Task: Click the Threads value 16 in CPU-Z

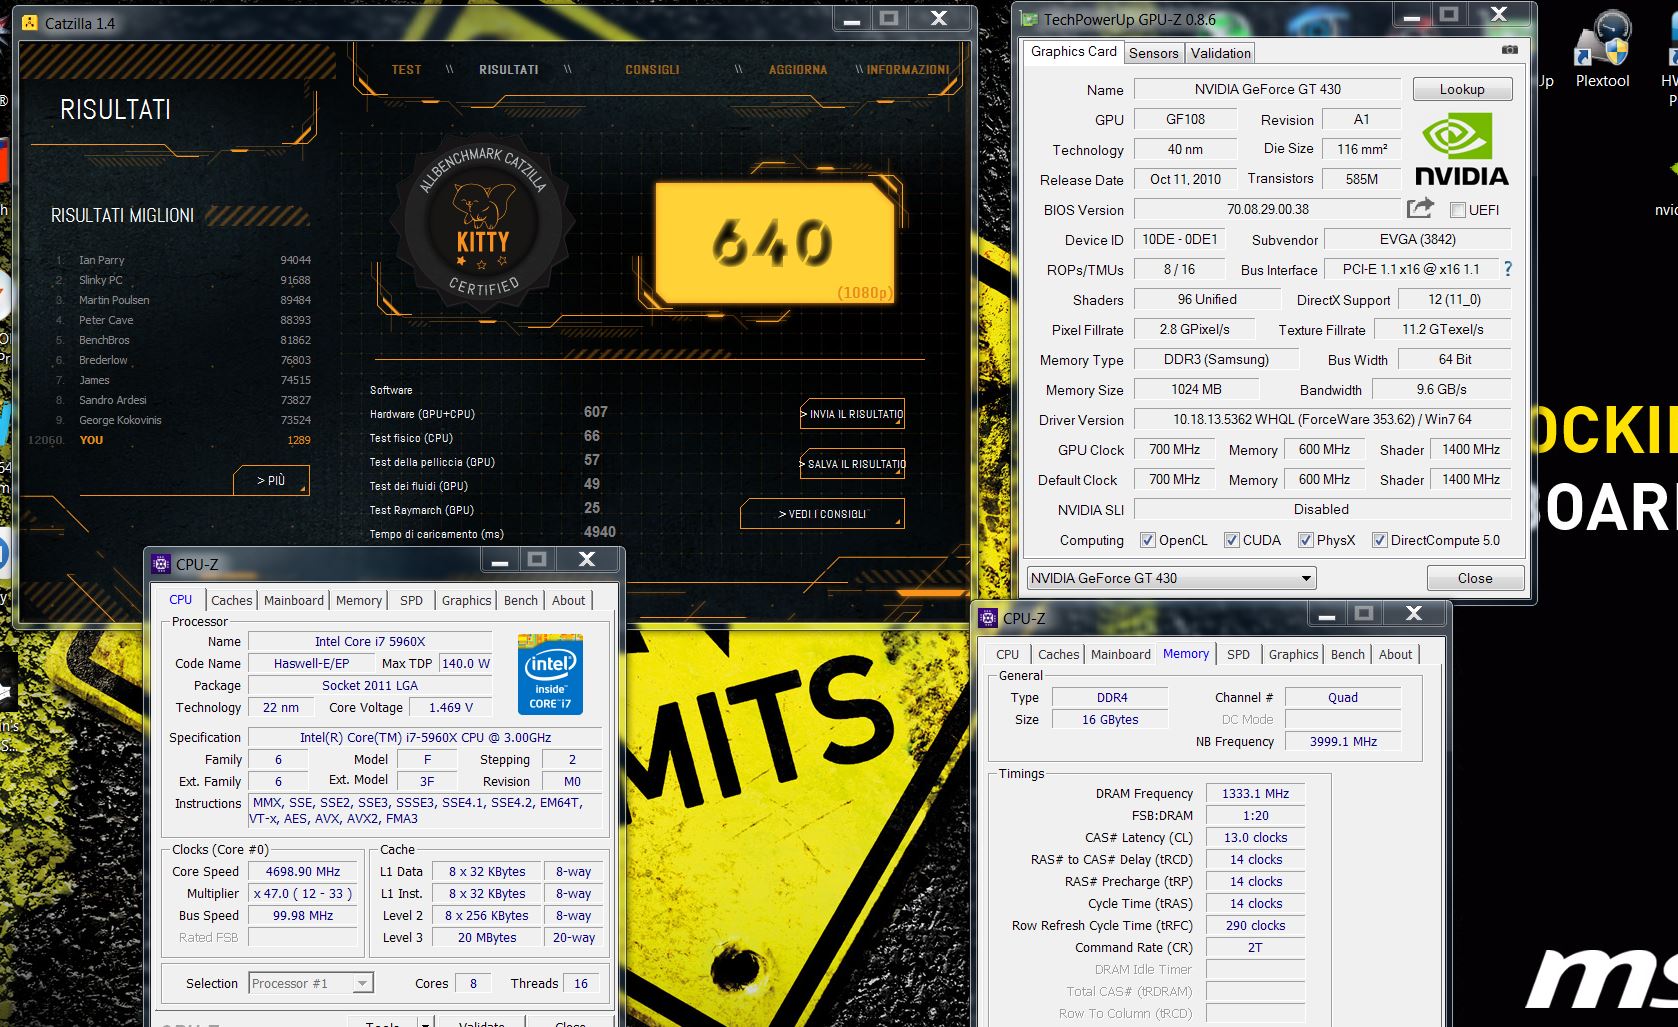Action: point(581,983)
